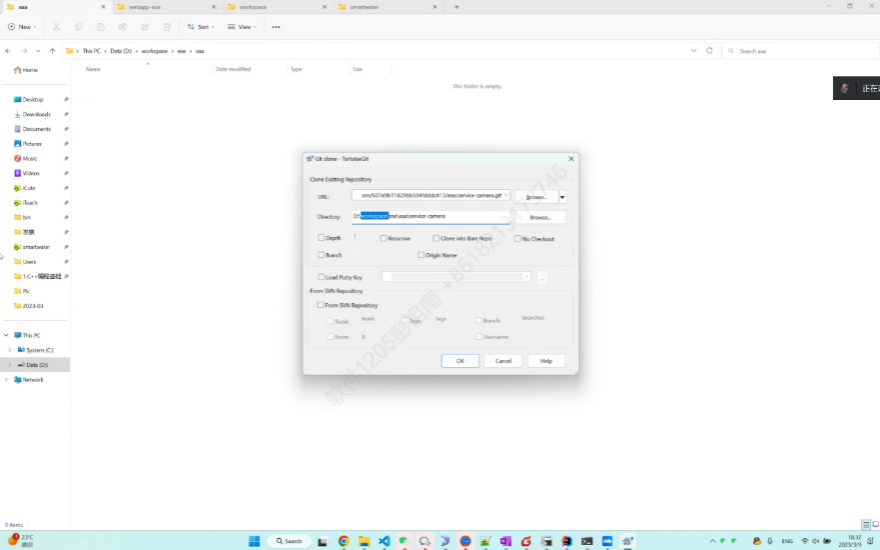Screen dimensions: 880x550
Task: Refresh the current folder view
Action: [709, 50]
